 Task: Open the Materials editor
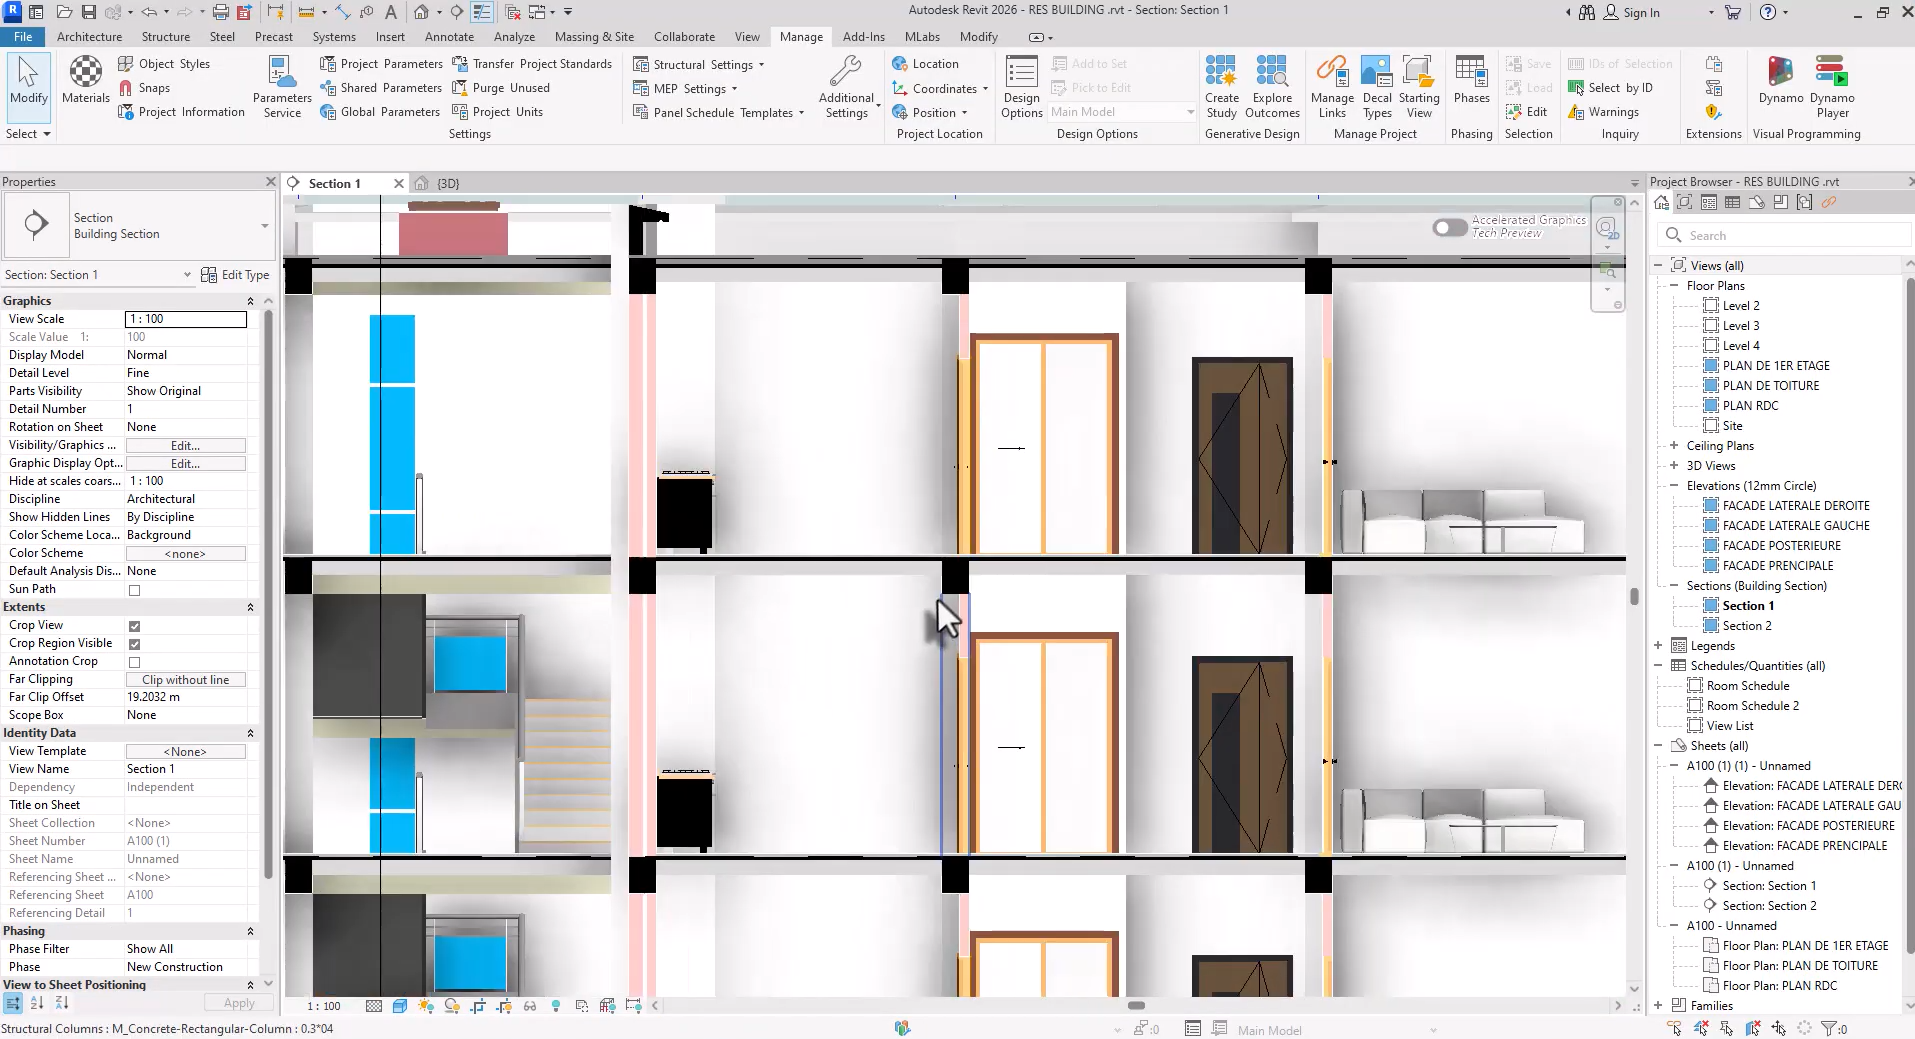(84, 80)
